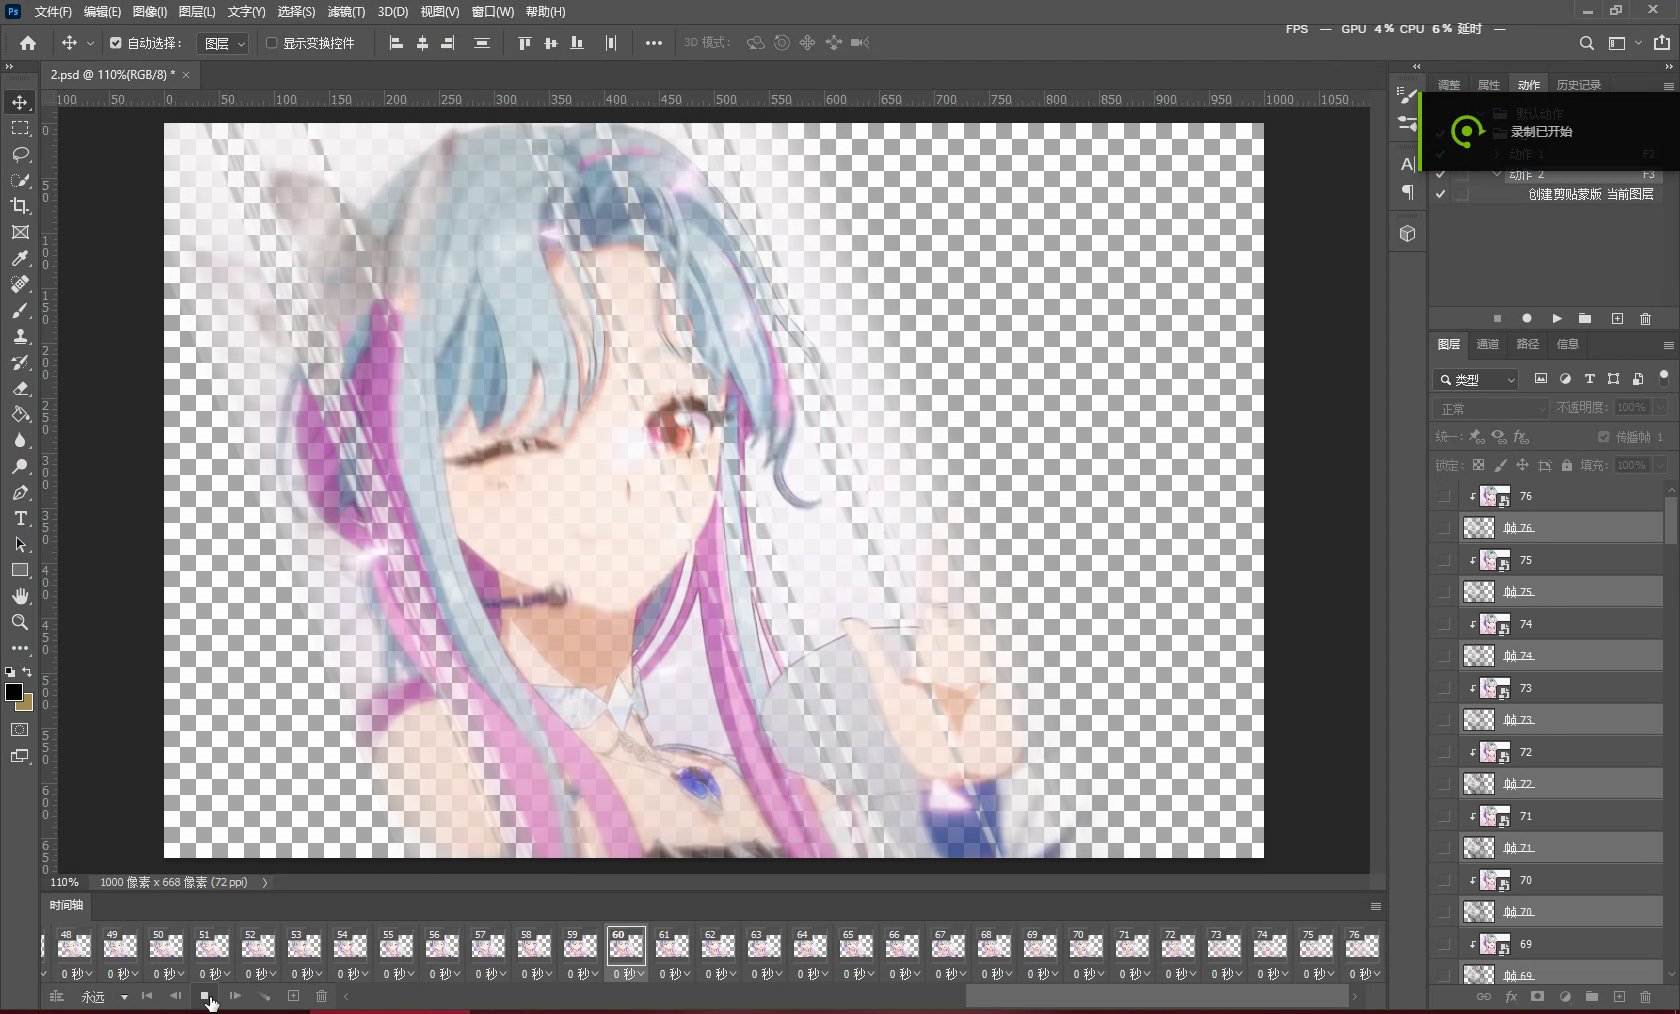The height and width of the screenshot is (1014, 1680).
Task: Select the 帧 73 layer row
Action: click(1561, 720)
